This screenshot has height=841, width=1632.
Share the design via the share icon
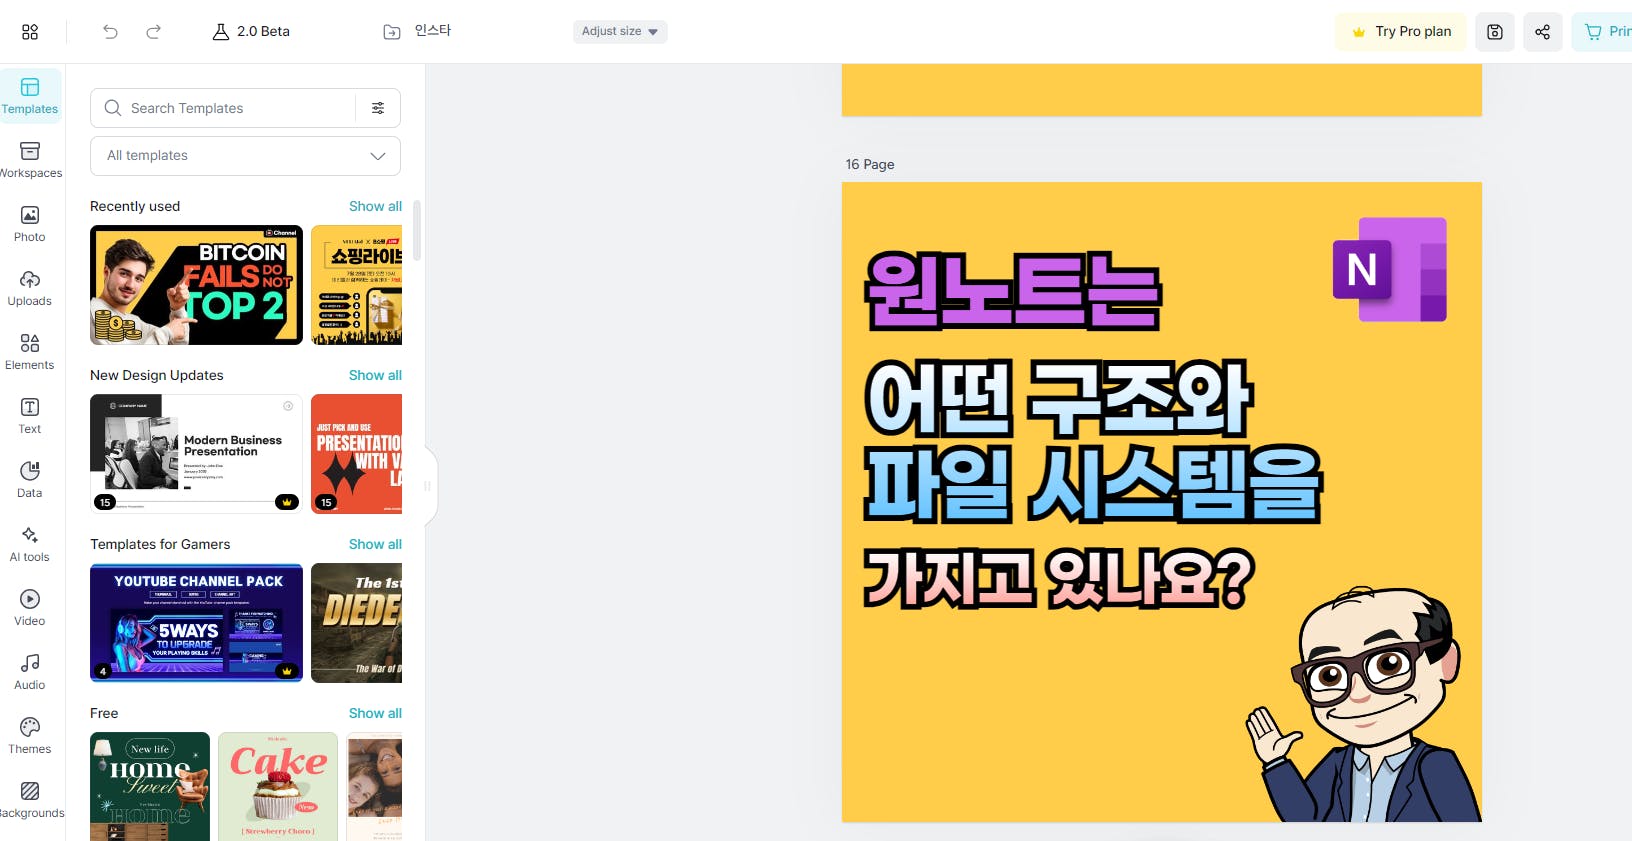(x=1543, y=32)
